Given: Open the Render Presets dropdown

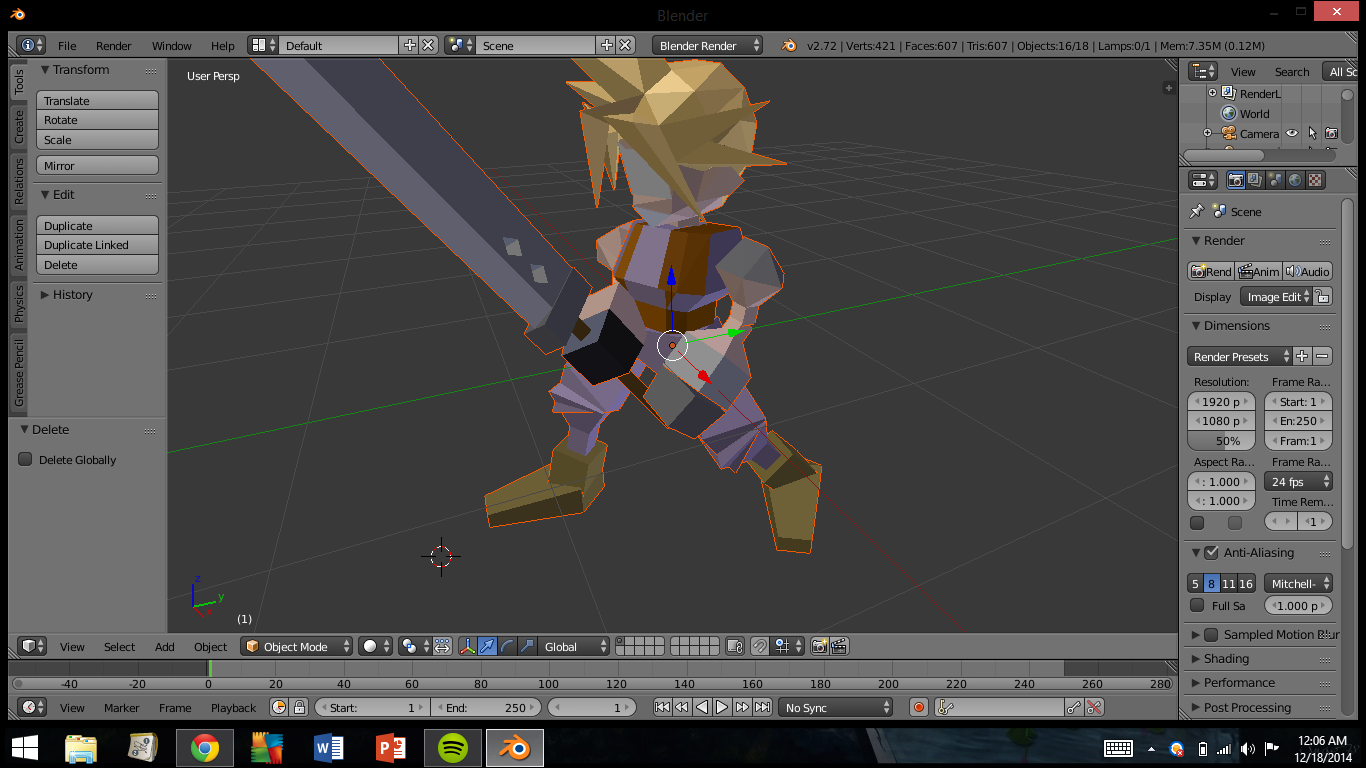Looking at the screenshot, I should tap(1240, 357).
